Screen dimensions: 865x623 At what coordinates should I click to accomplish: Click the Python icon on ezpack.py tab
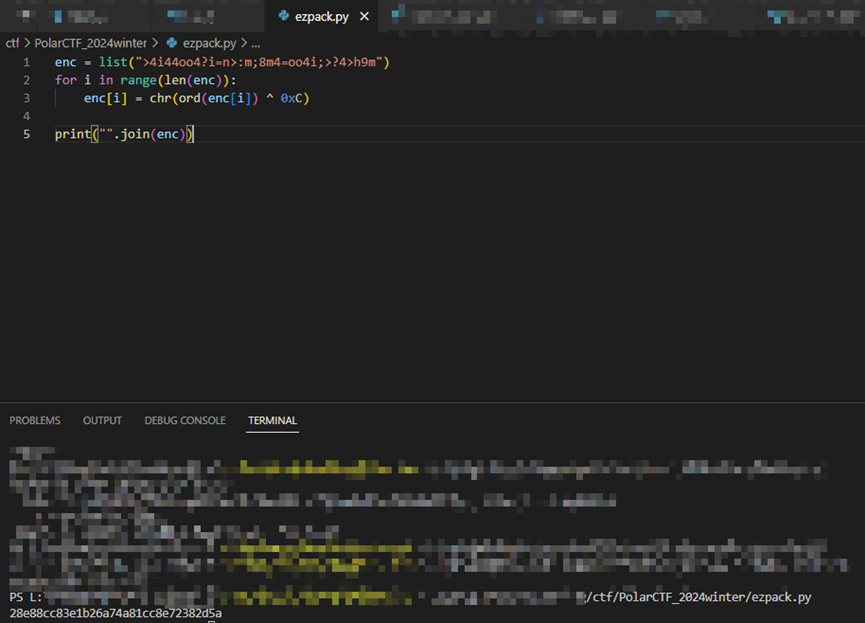coord(284,17)
